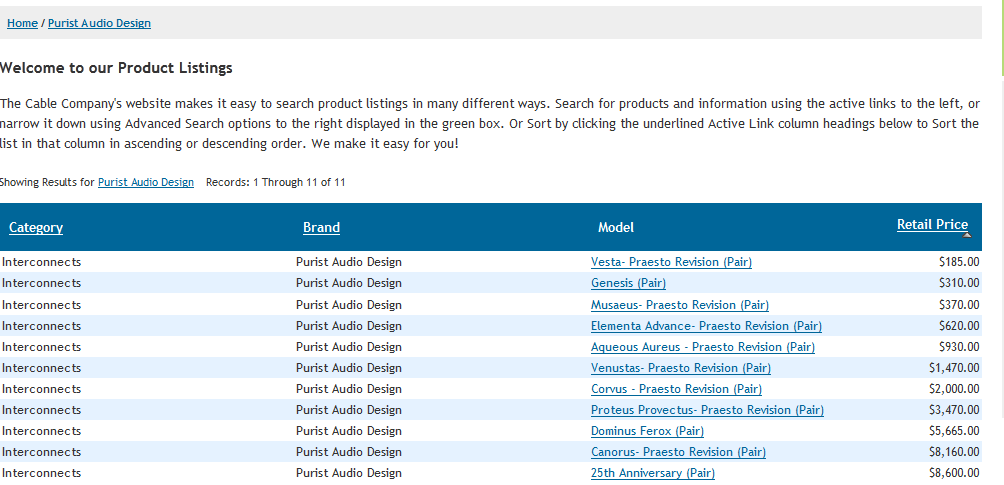This screenshot has height=485, width=1004.
Task: Click the Model column header text
Action: (616, 227)
